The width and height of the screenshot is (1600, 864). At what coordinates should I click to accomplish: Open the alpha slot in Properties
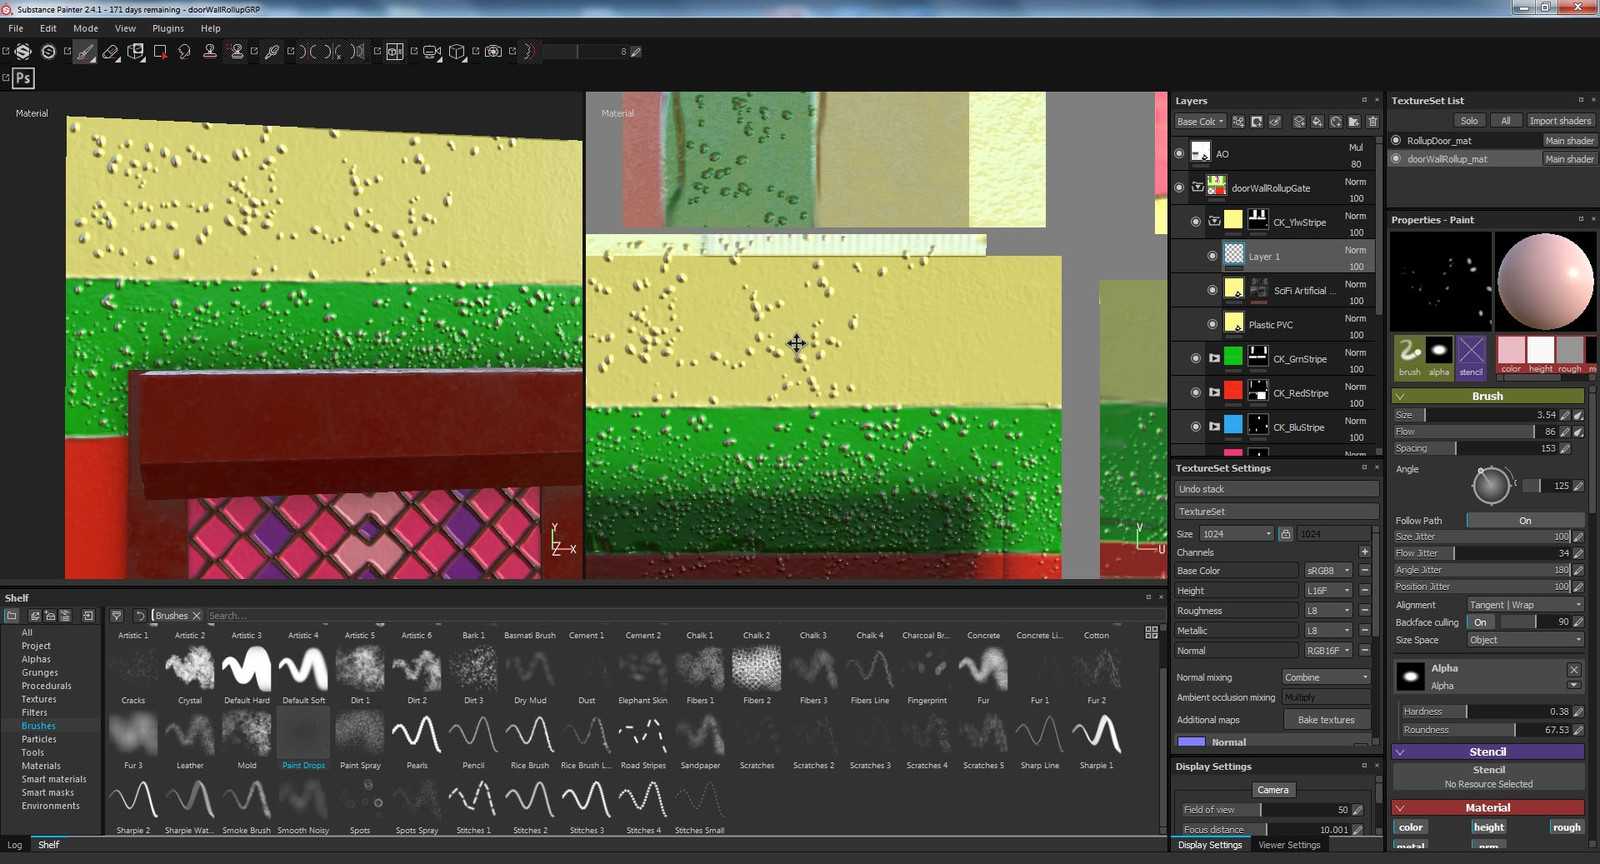click(x=1439, y=357)
